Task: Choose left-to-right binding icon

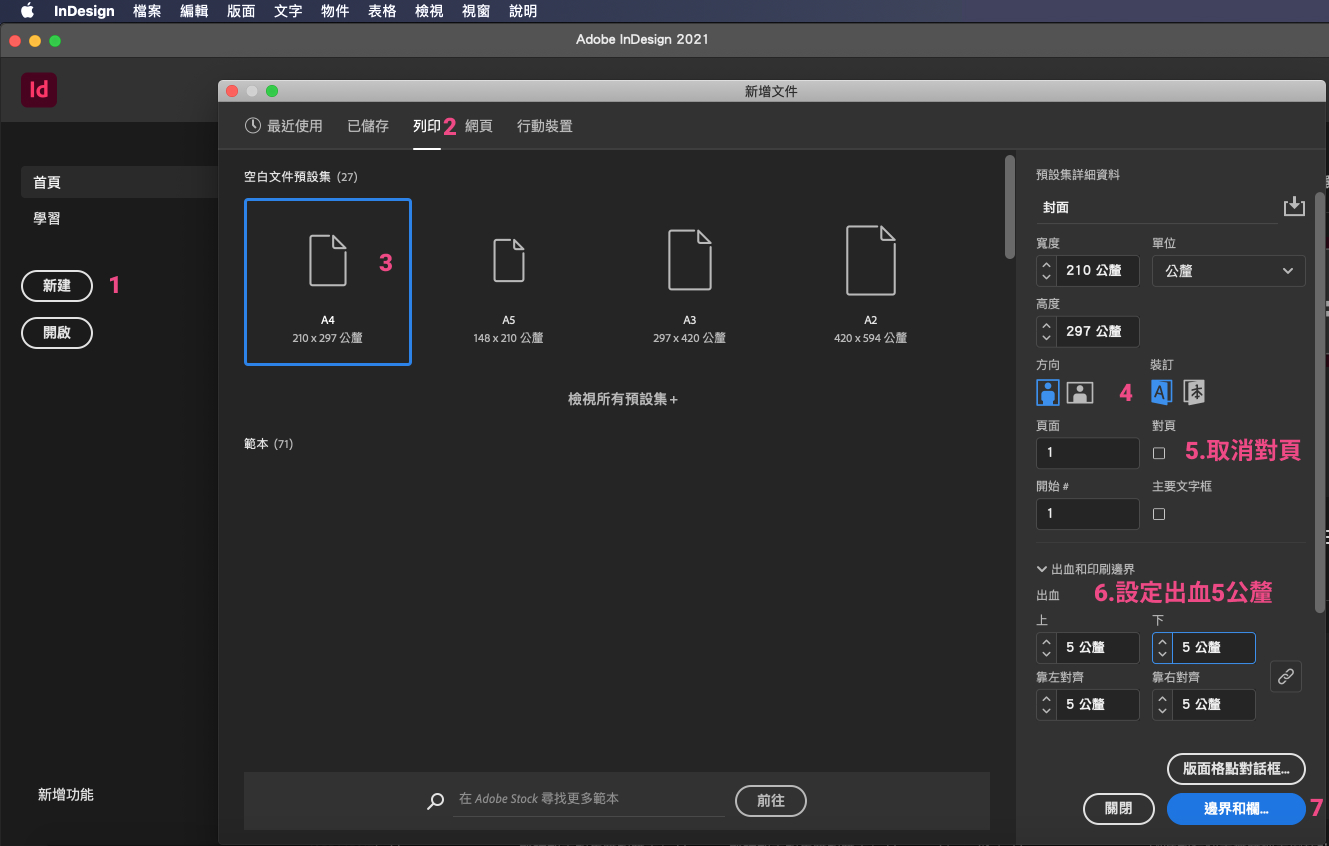Action: click(1161, 392)
